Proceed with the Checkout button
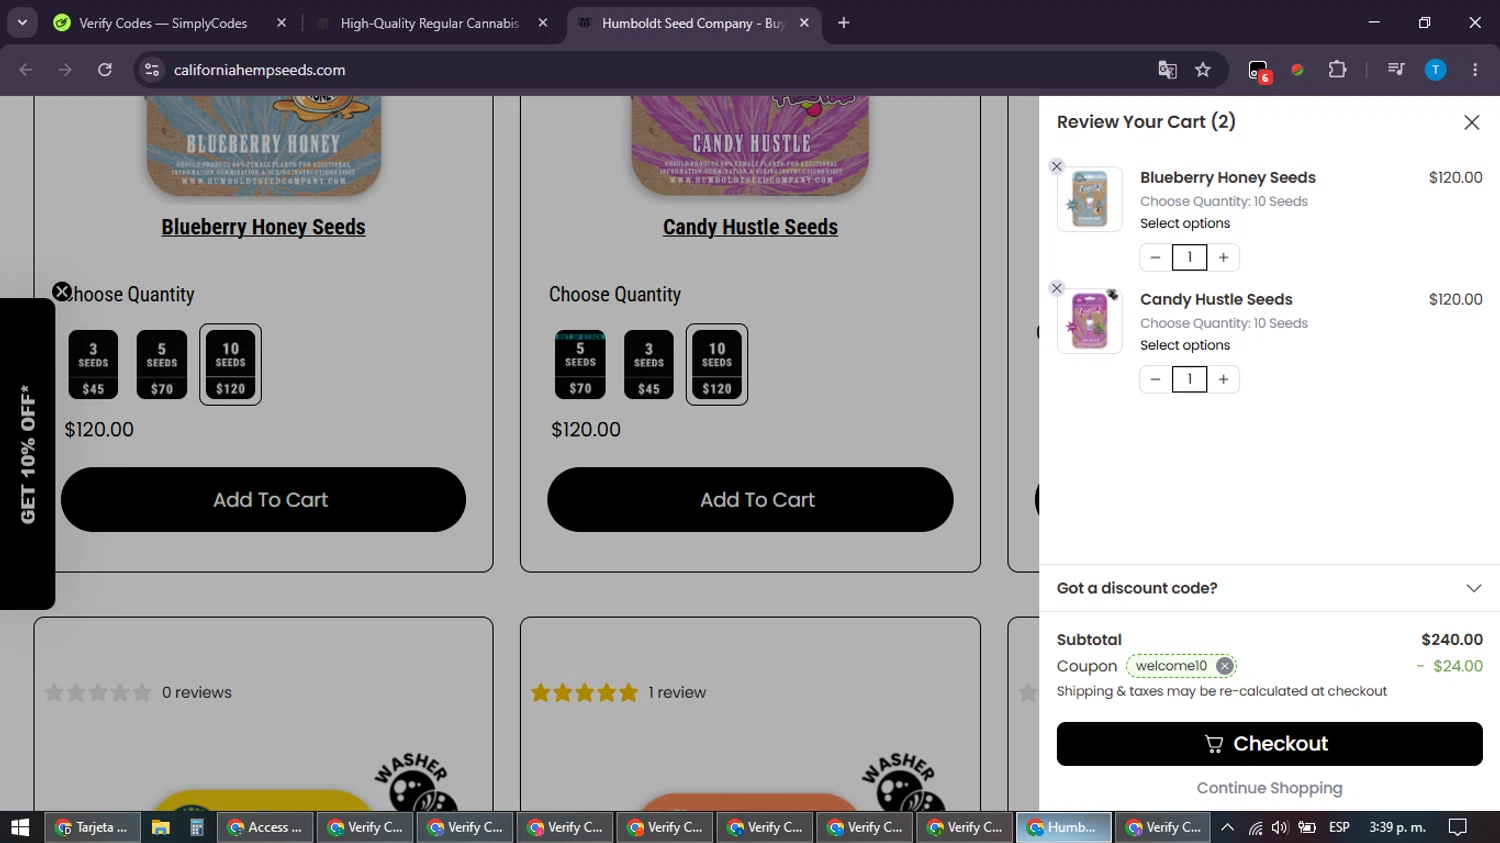The height and width of the screenshot is (843, 1500). click(x=1269, y=744)
